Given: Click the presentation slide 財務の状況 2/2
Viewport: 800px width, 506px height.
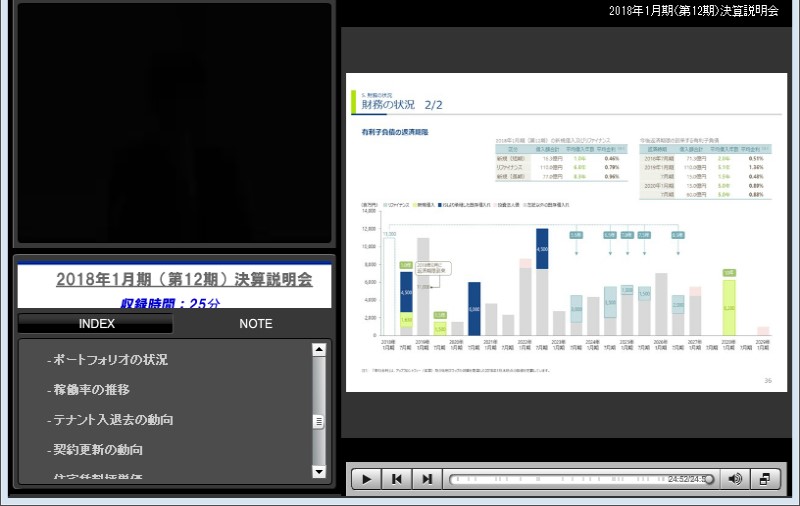Looking at the screenshot, I should tap(566, 233).
